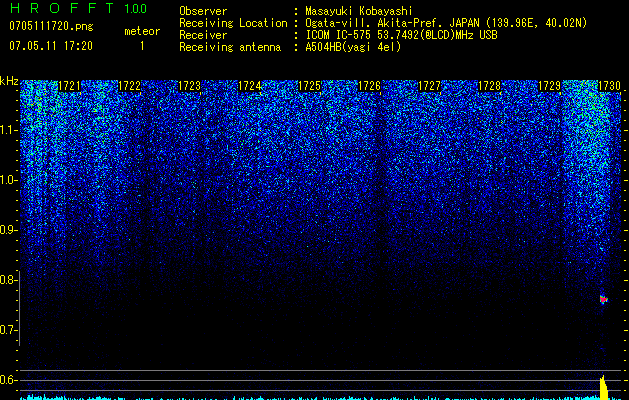Click the 1729 time marker

[x=549, y=86]
